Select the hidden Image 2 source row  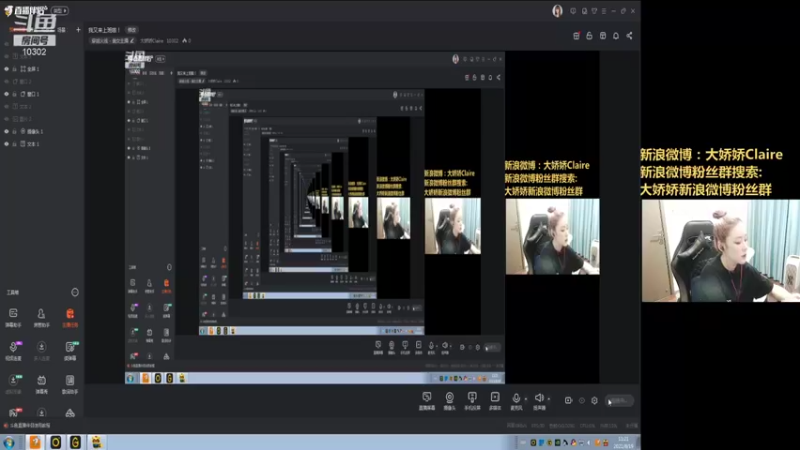click(42, 119)
